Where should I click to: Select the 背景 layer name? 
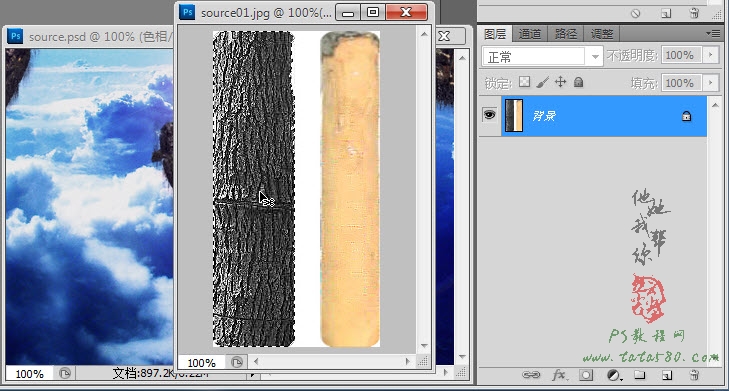[544, 116]
